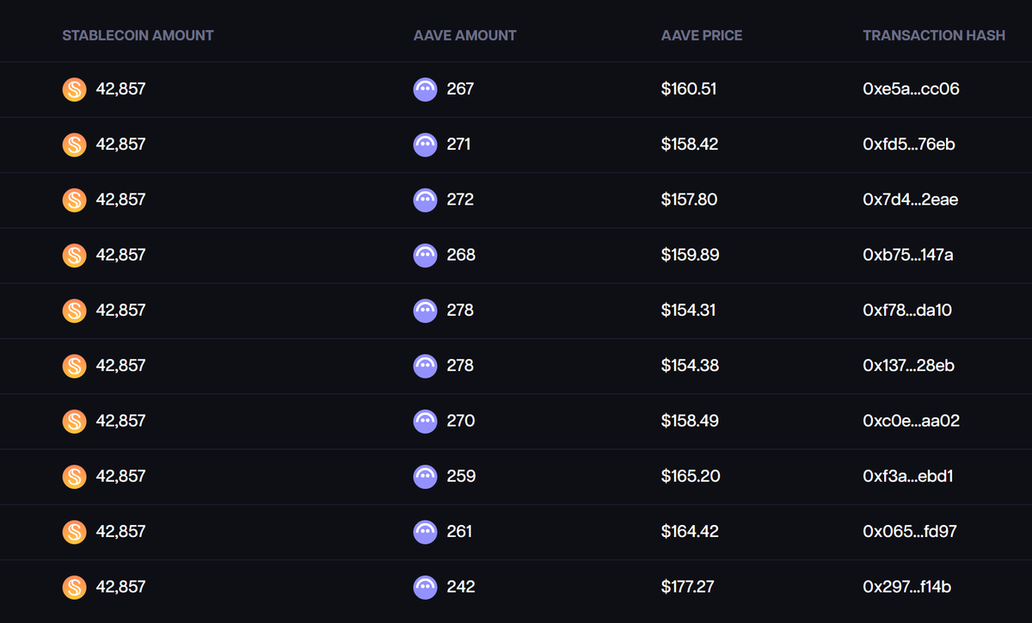Click the stablecoin icon in the $165.20 row

(74, 477)
